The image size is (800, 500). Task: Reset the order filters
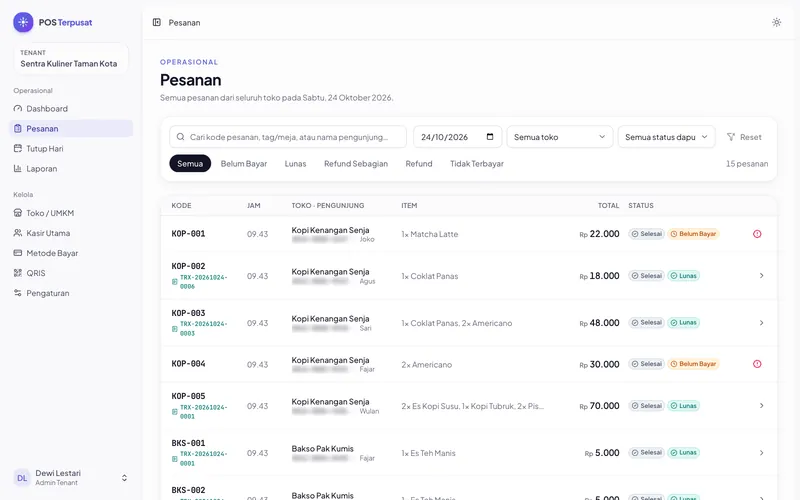click(744, 137)
